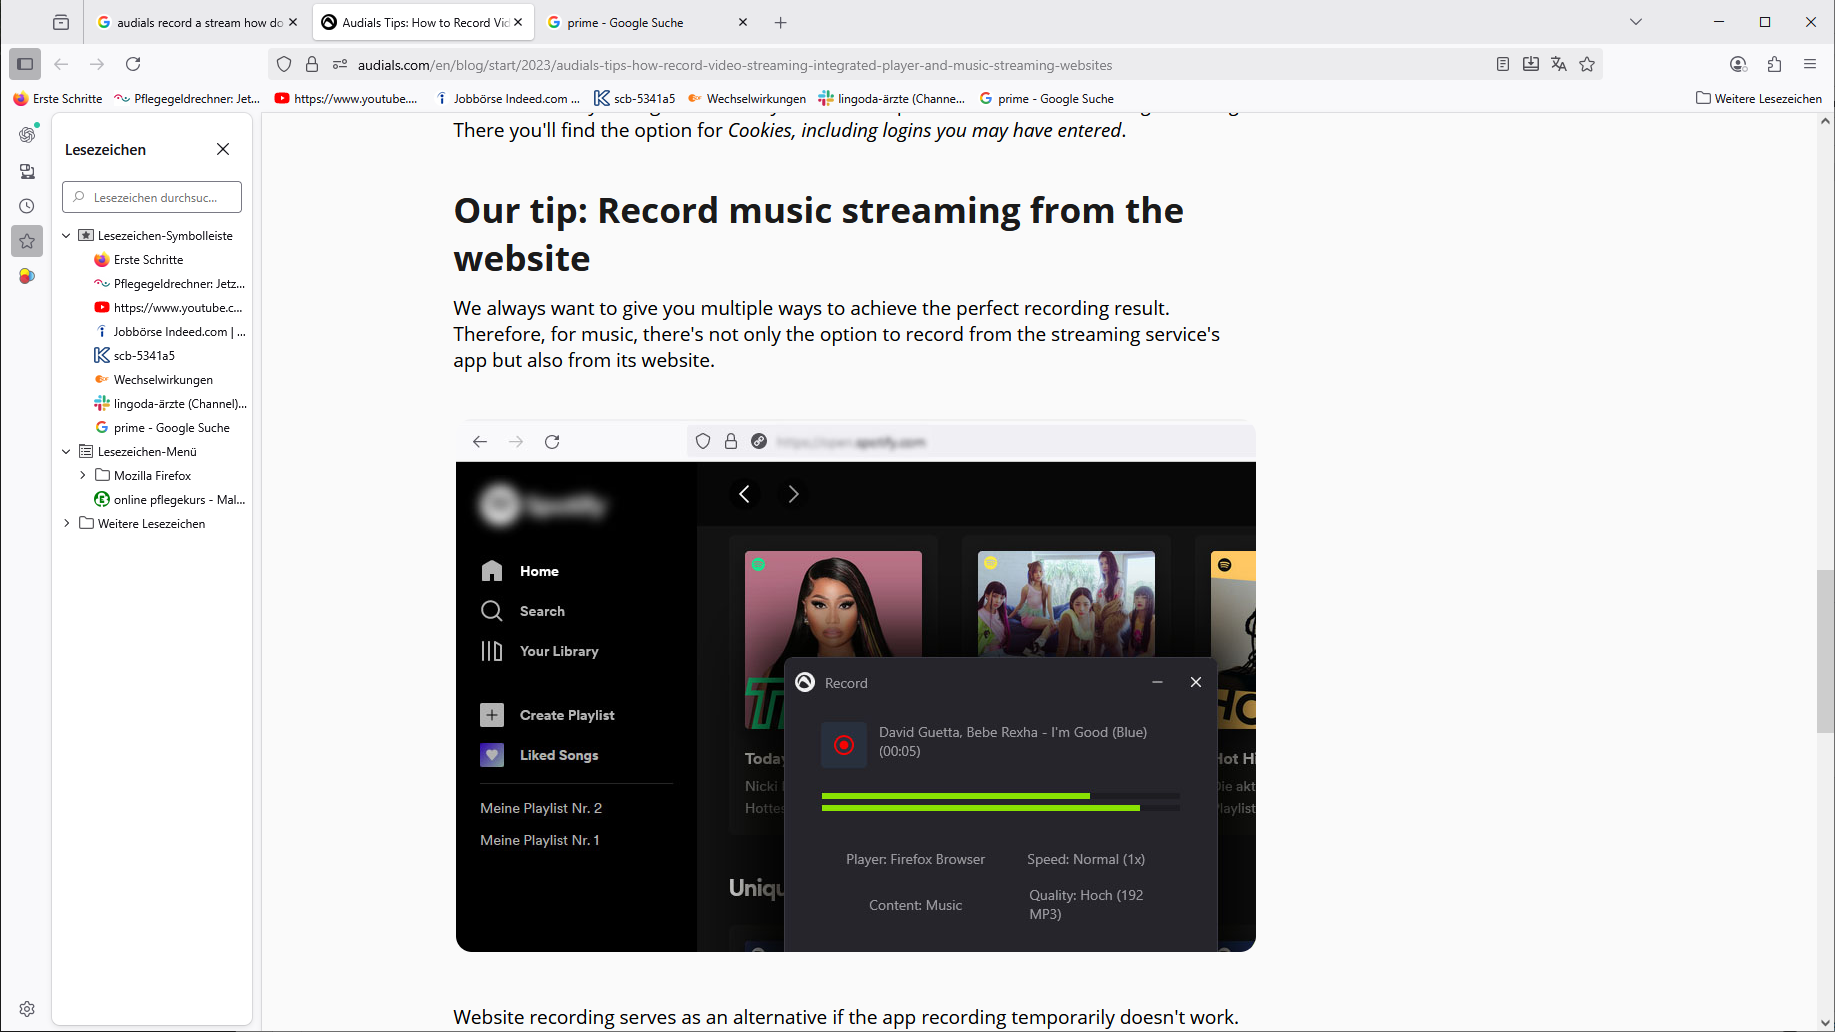The height and width of the screenshot is (1032, 1835).
Task: Open a new tab with plus button
Action: pos(781,22)
